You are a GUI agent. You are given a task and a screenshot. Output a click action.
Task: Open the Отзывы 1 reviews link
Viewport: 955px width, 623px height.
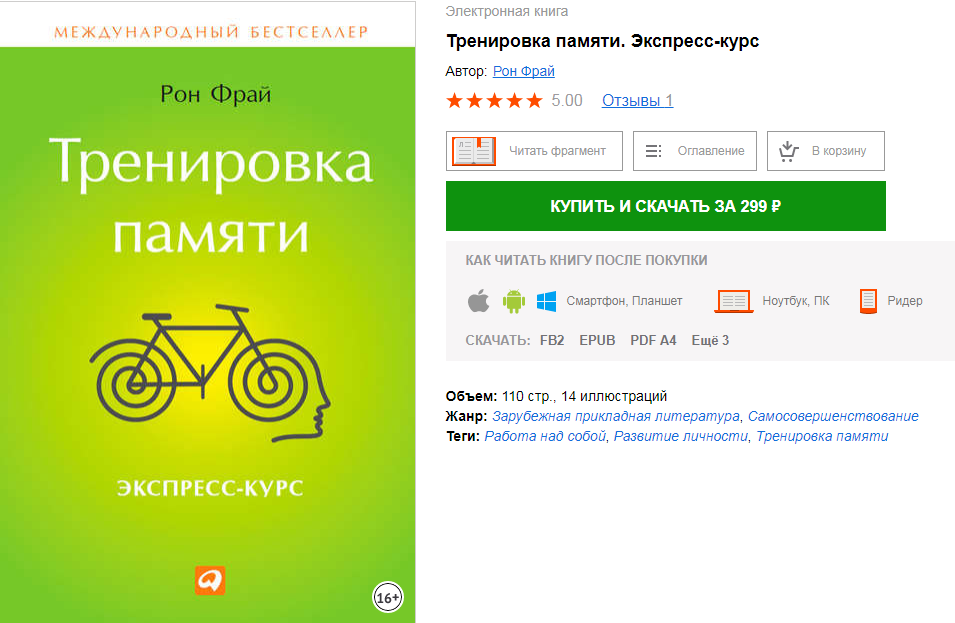(638, 100)
